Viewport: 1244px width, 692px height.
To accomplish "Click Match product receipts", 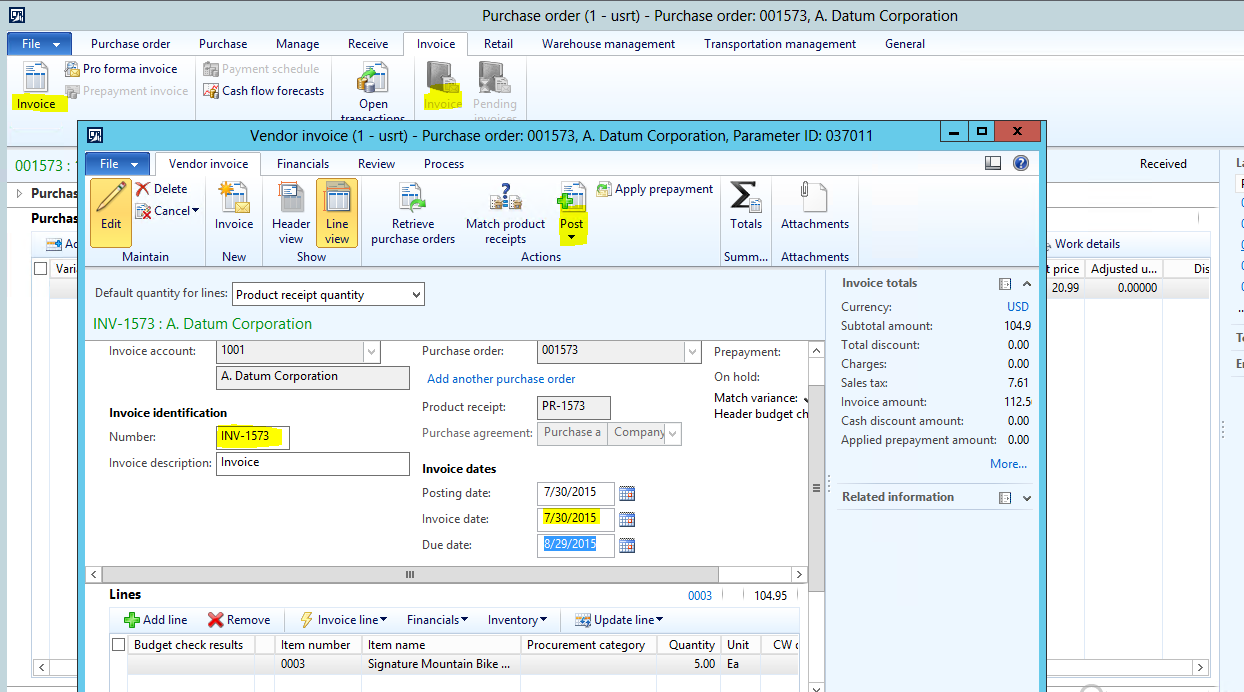I will point(506,213).
